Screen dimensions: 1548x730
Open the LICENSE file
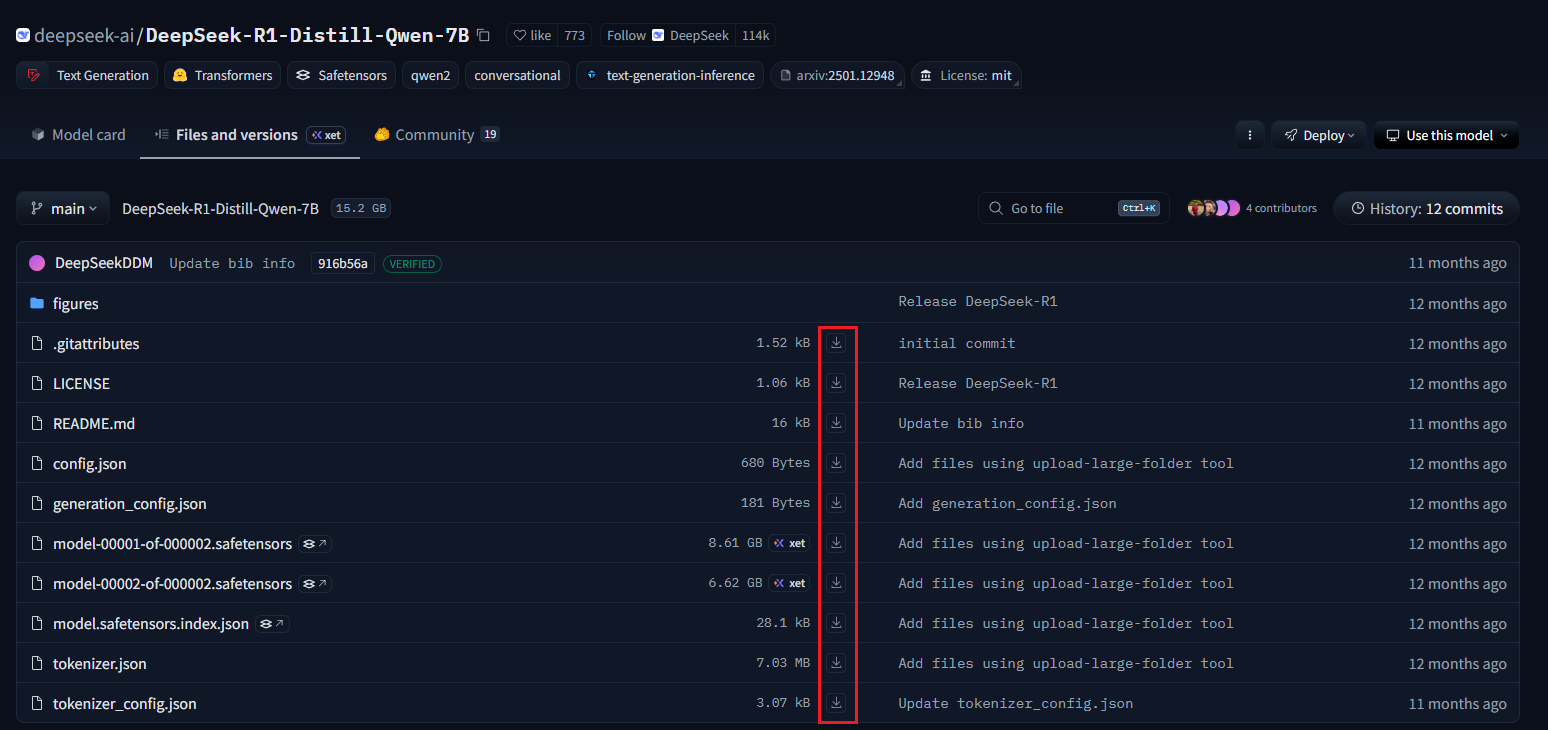tap(81, 383)
